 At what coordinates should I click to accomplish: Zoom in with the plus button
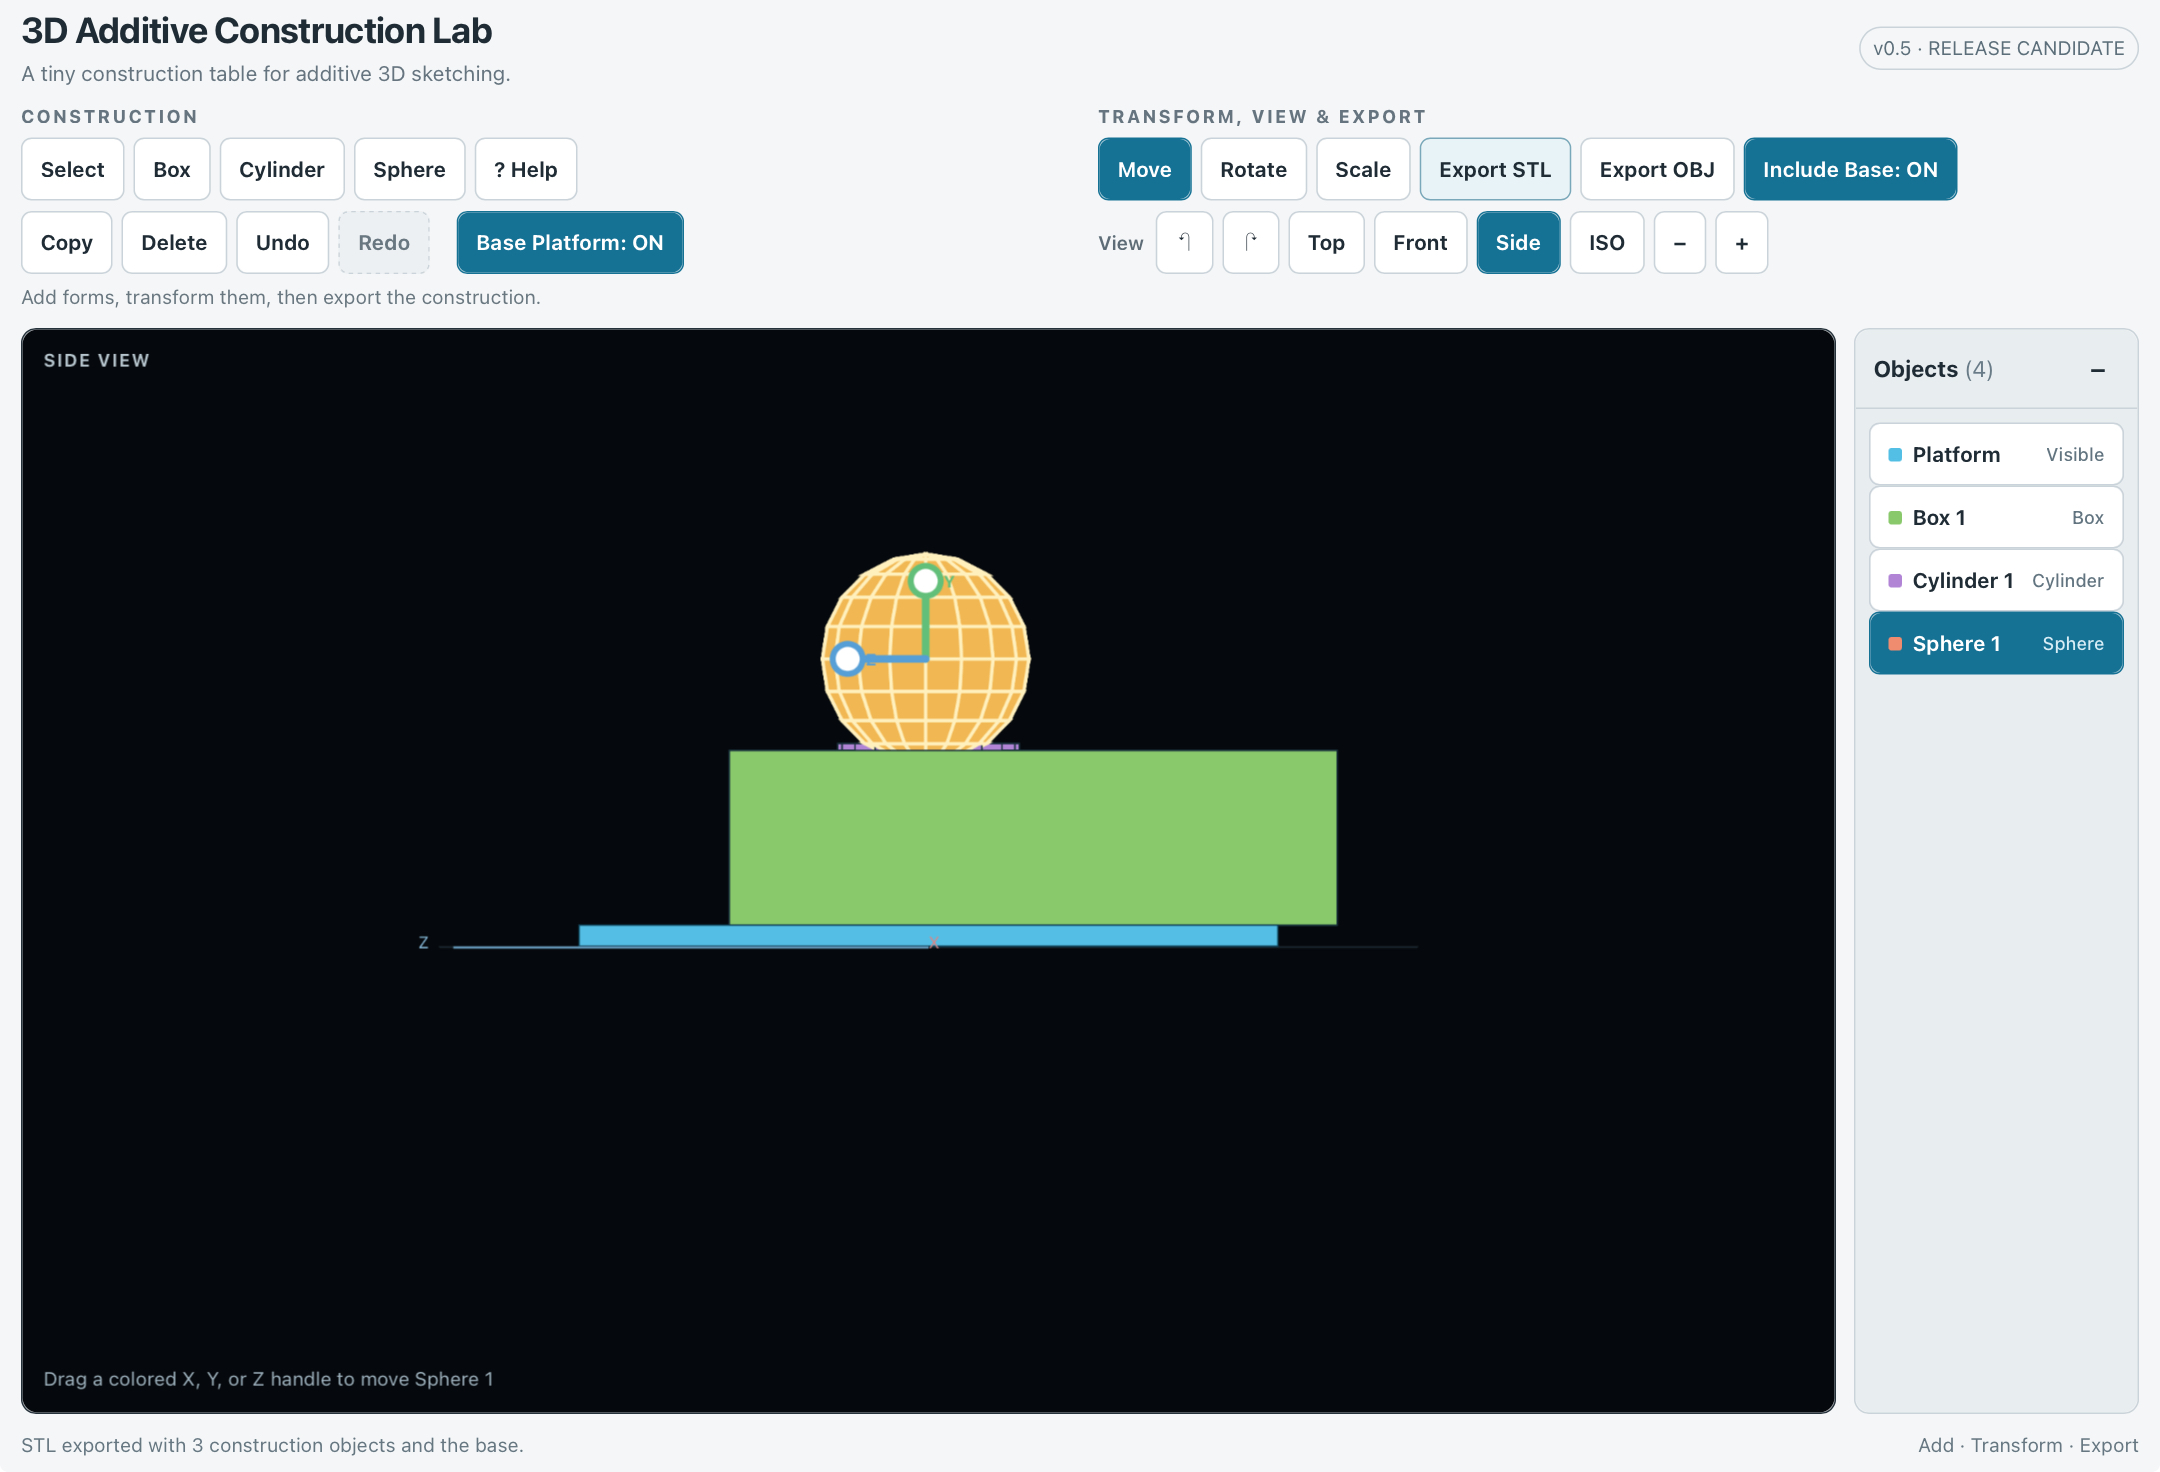[1742, 242]
